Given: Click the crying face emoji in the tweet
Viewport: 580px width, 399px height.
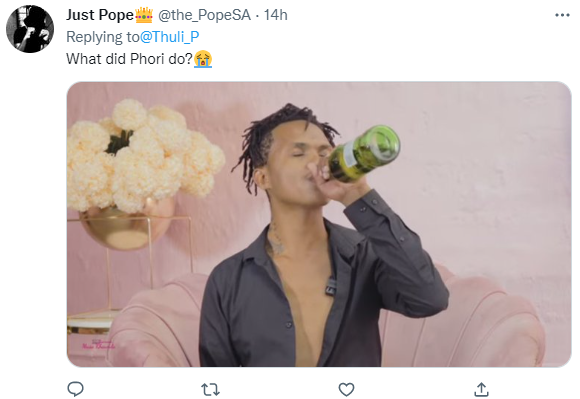Looking at the screenshot, I should tap(203, 59).
